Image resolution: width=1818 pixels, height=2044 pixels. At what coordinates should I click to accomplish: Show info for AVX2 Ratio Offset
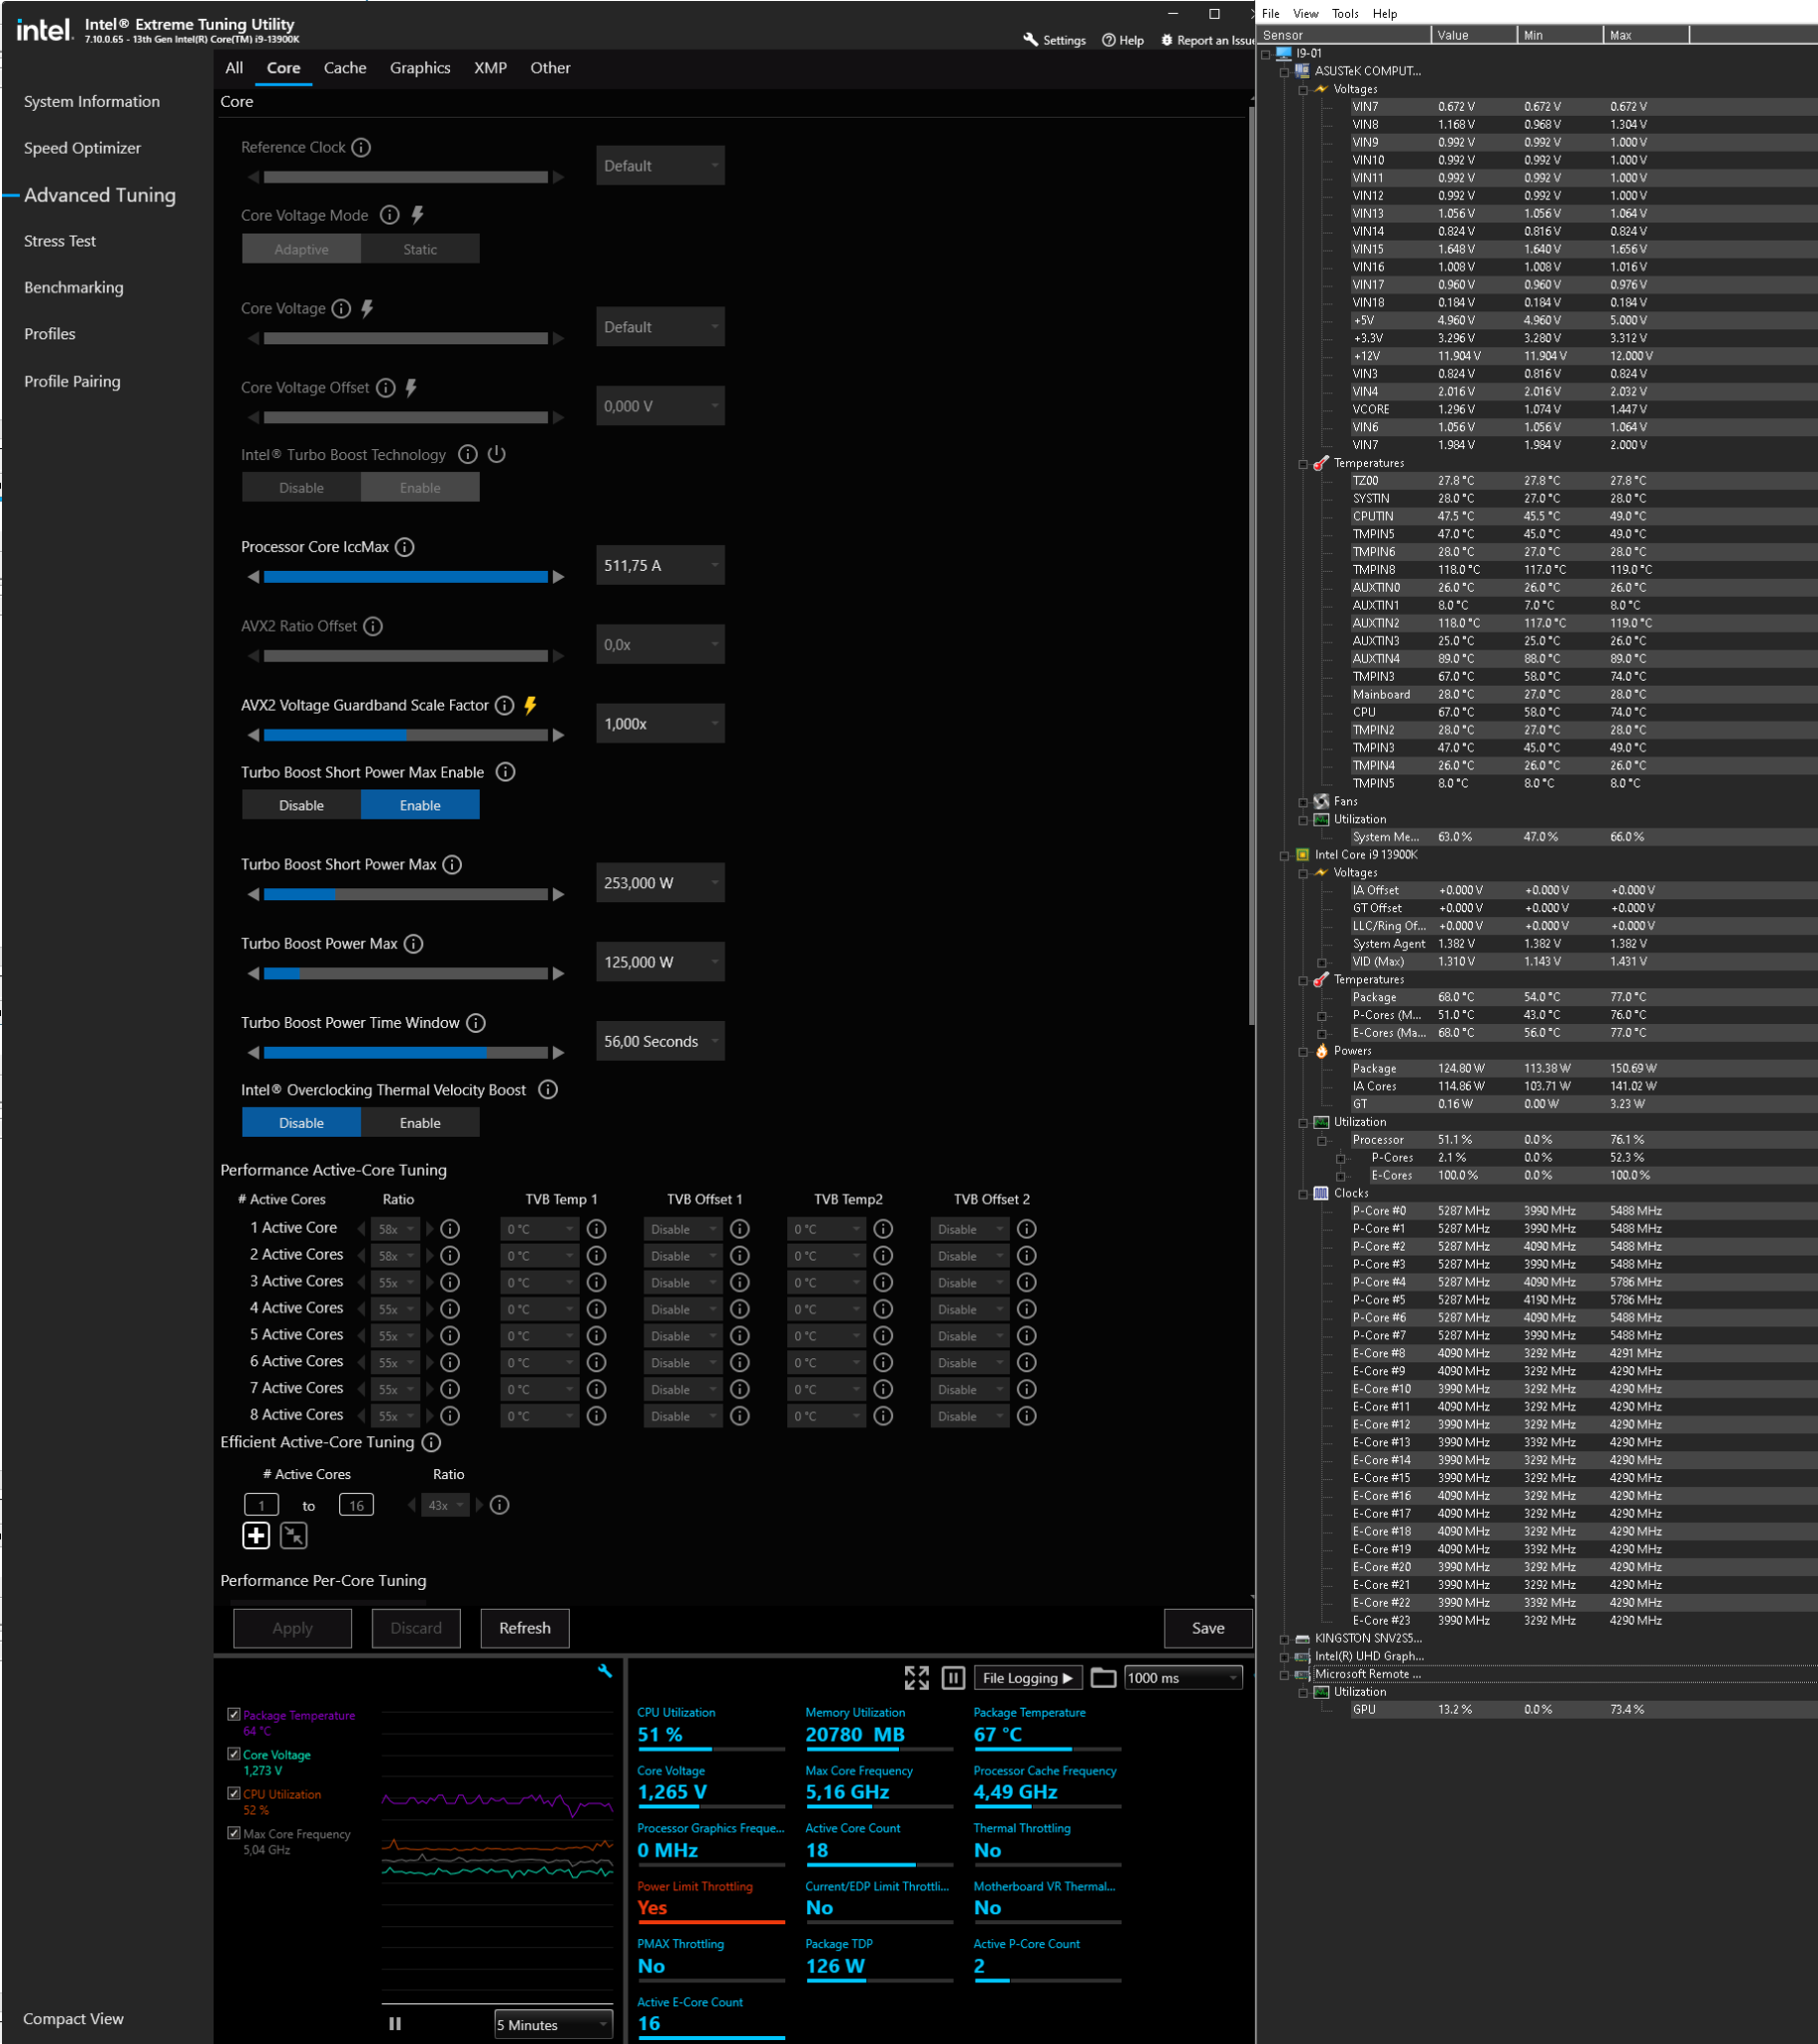[x=372, y=626]
